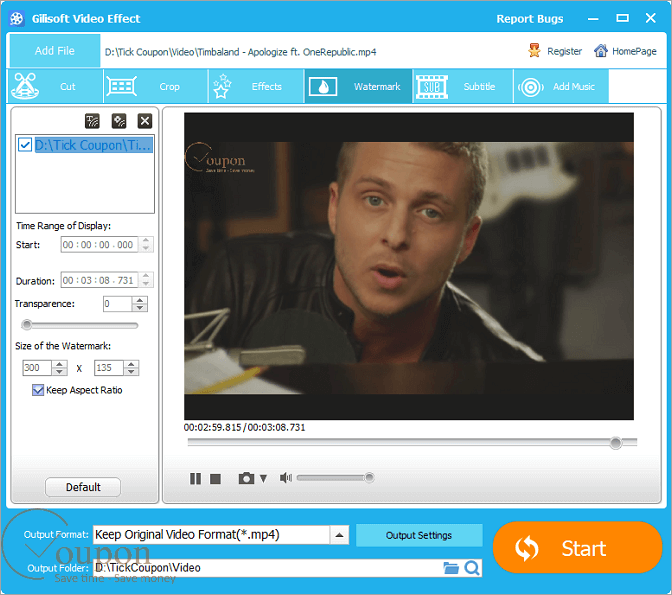Click the Watermark droplet icon
The width and height of the screenshot is (672, 595).
pyautogui.click(x=323, y=87)
